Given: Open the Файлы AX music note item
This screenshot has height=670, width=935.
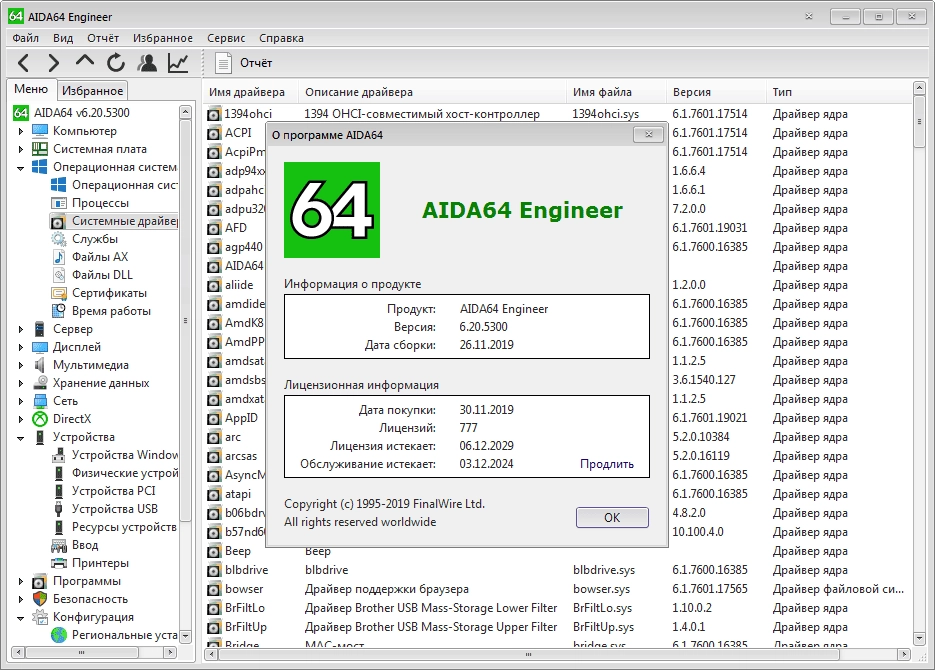Looking at the screenshot, I should (58, 256).
